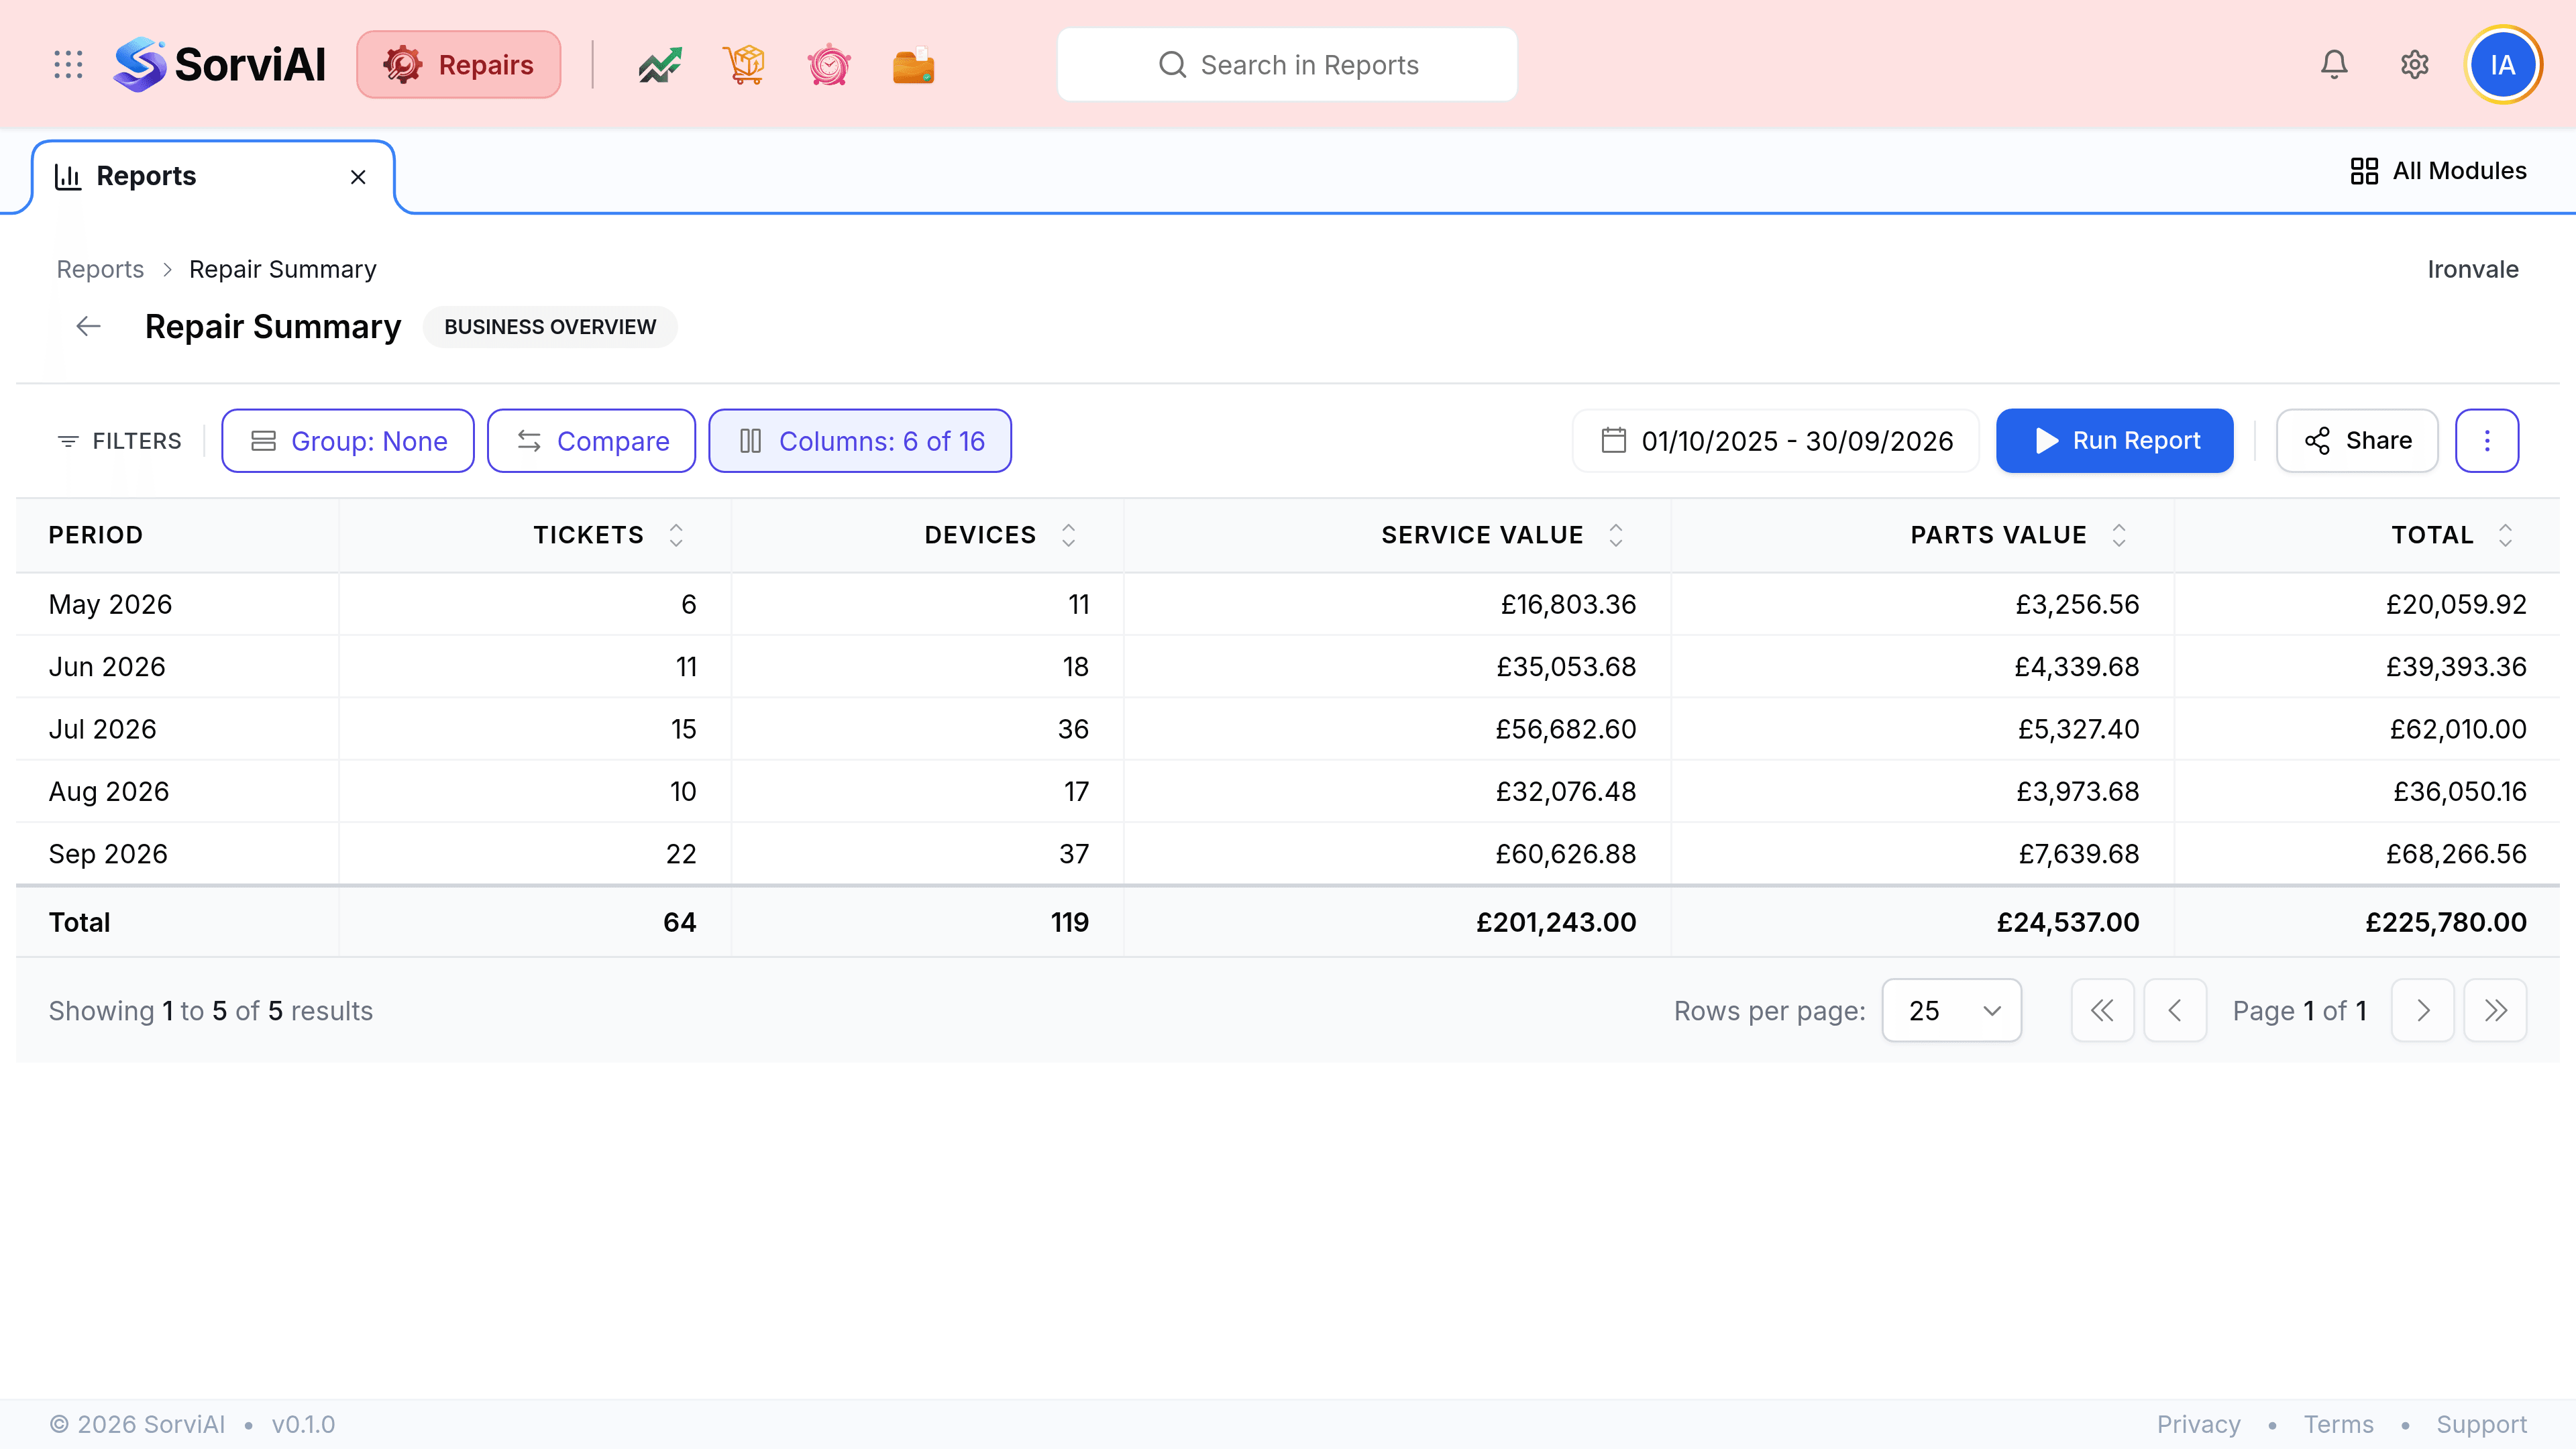Select the Reports tab

coord(213,177)
